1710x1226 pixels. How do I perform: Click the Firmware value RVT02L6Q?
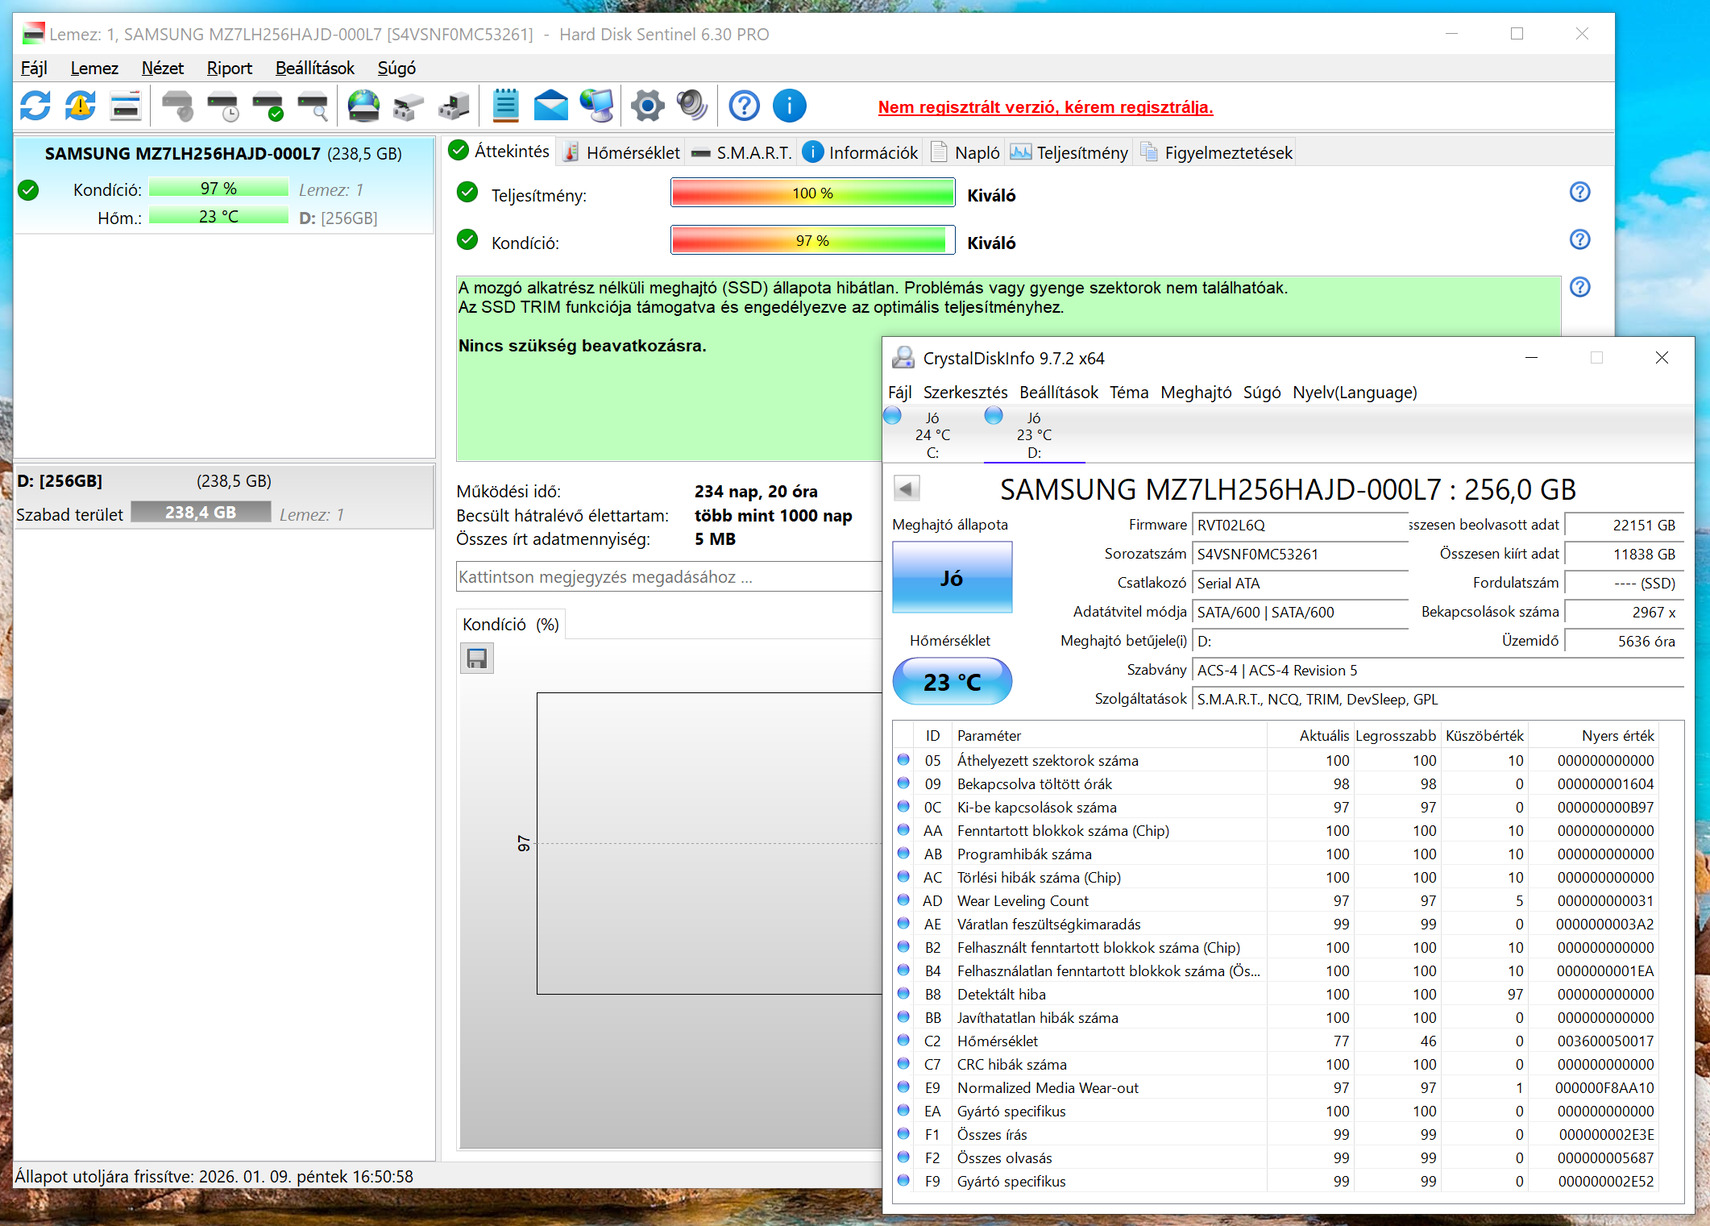click(x=1300, y=525)
